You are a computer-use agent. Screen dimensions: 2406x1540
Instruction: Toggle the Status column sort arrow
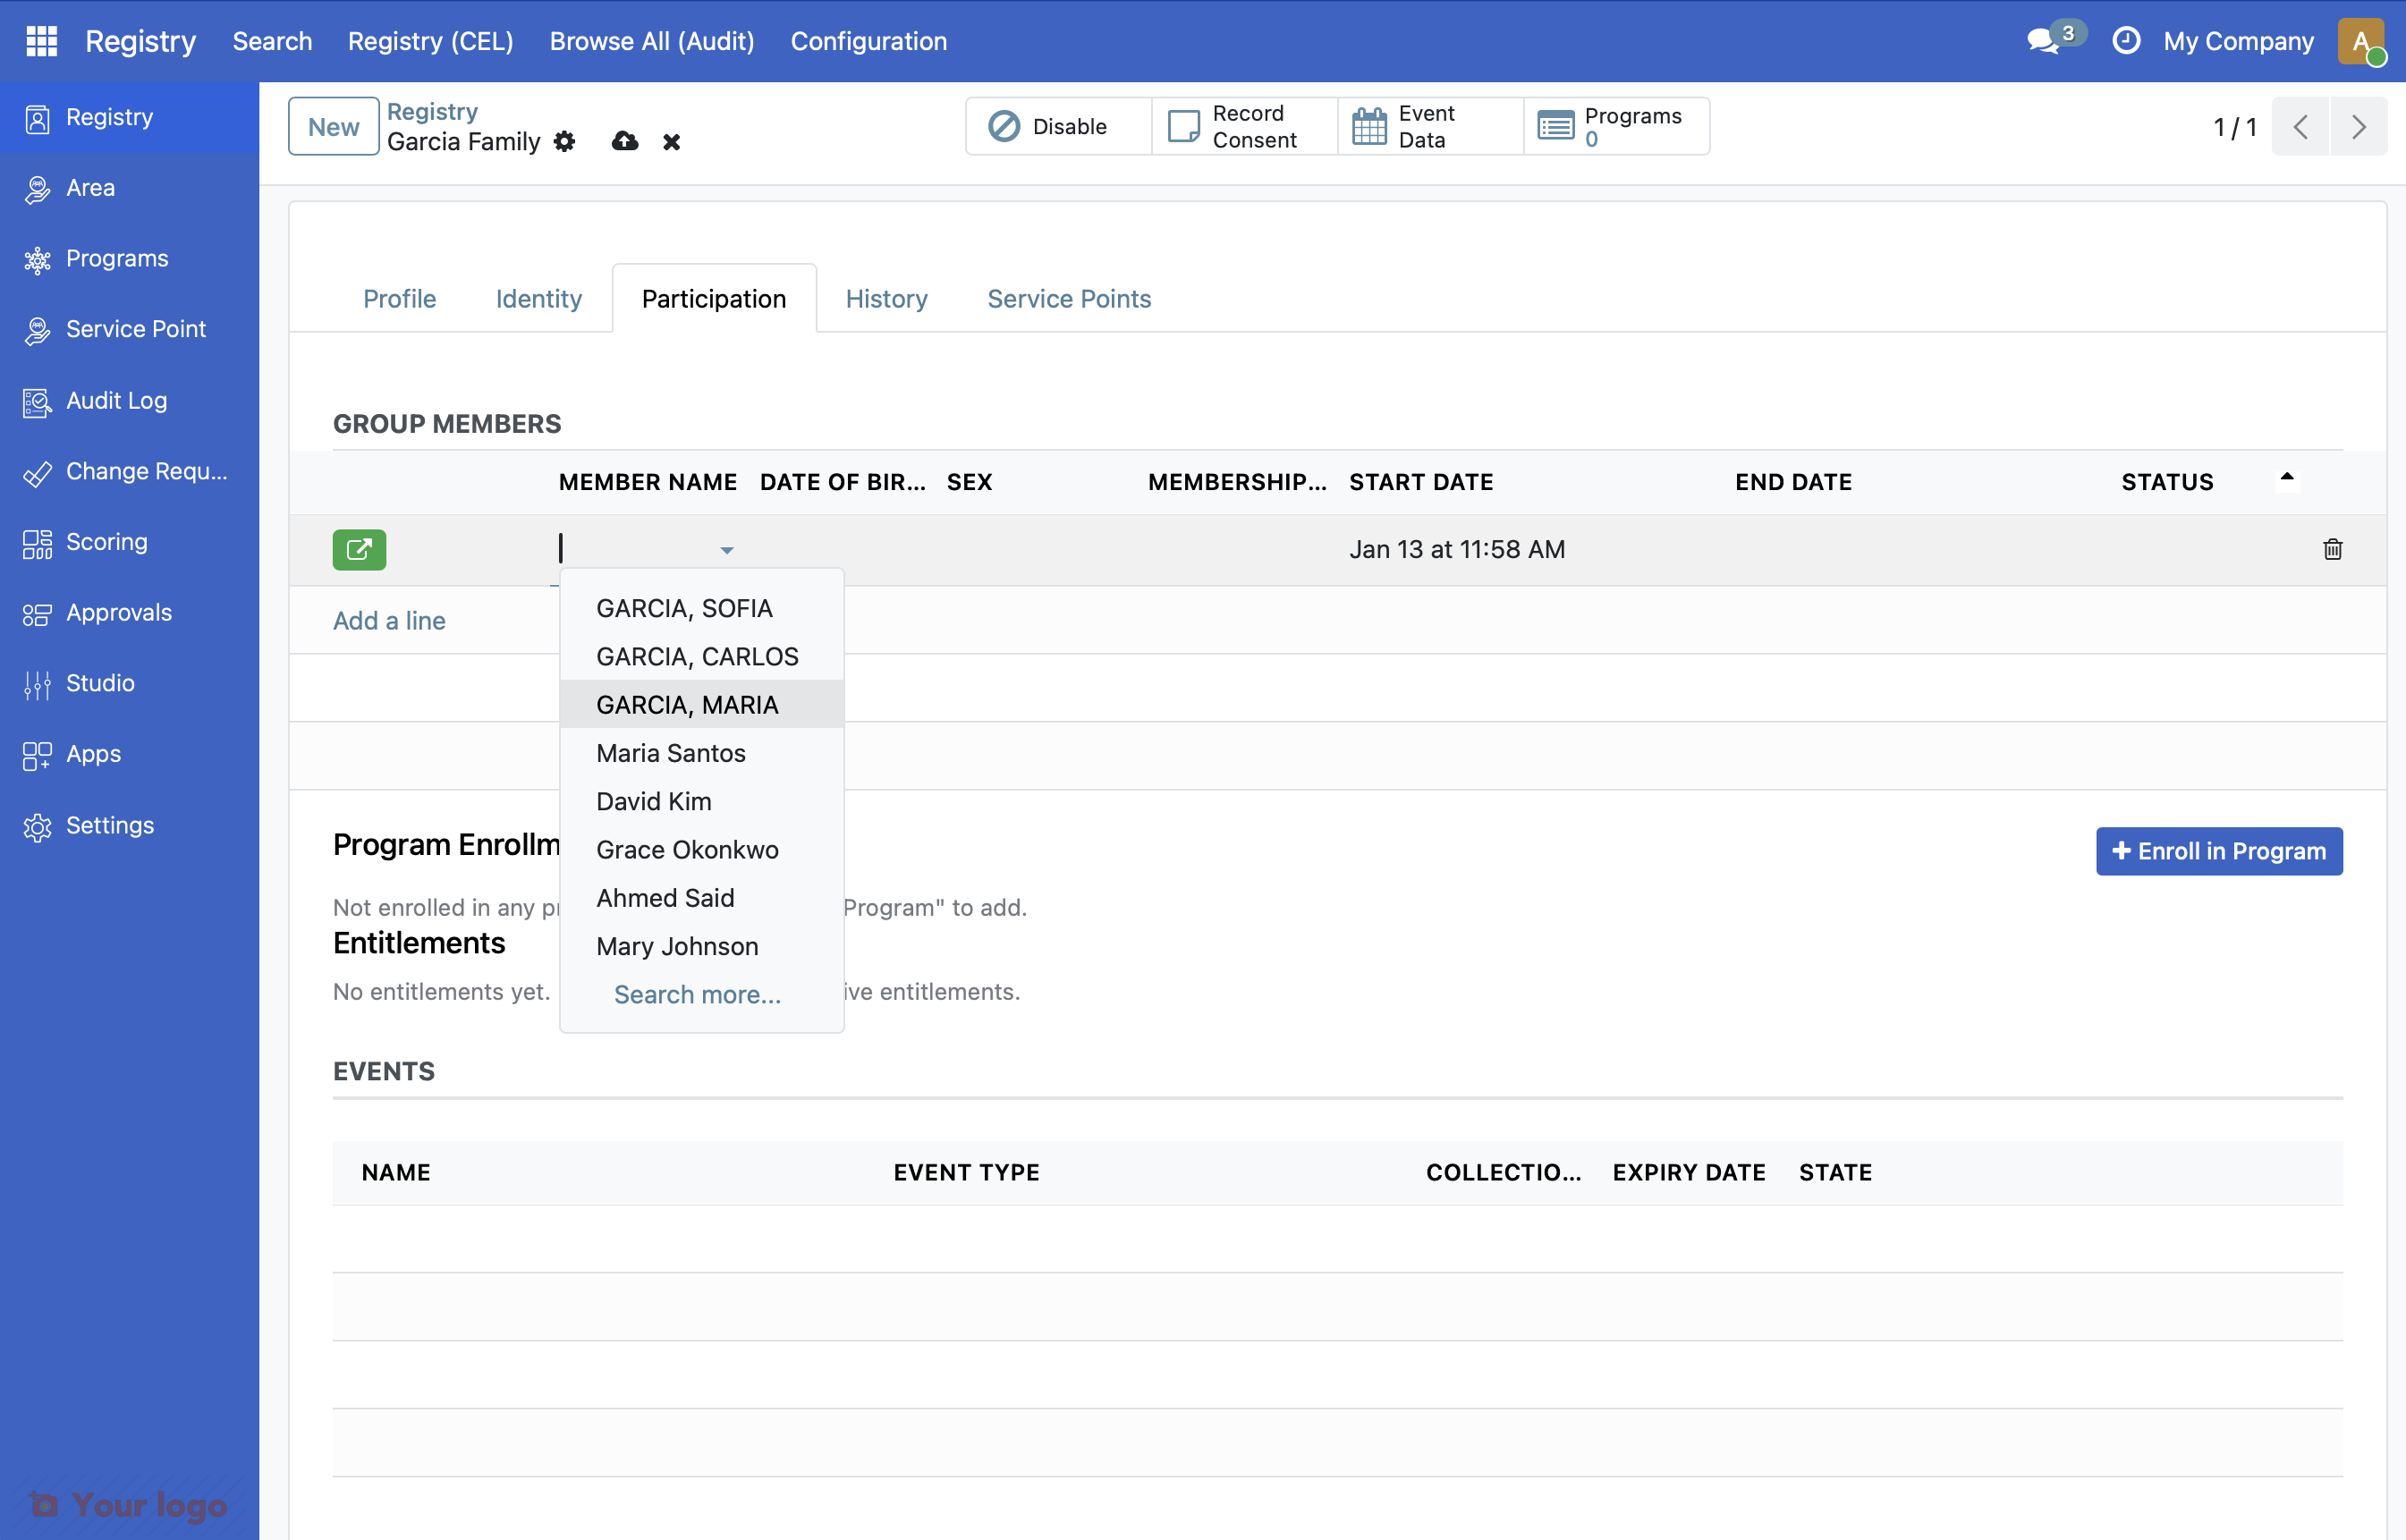[2287, 477]
